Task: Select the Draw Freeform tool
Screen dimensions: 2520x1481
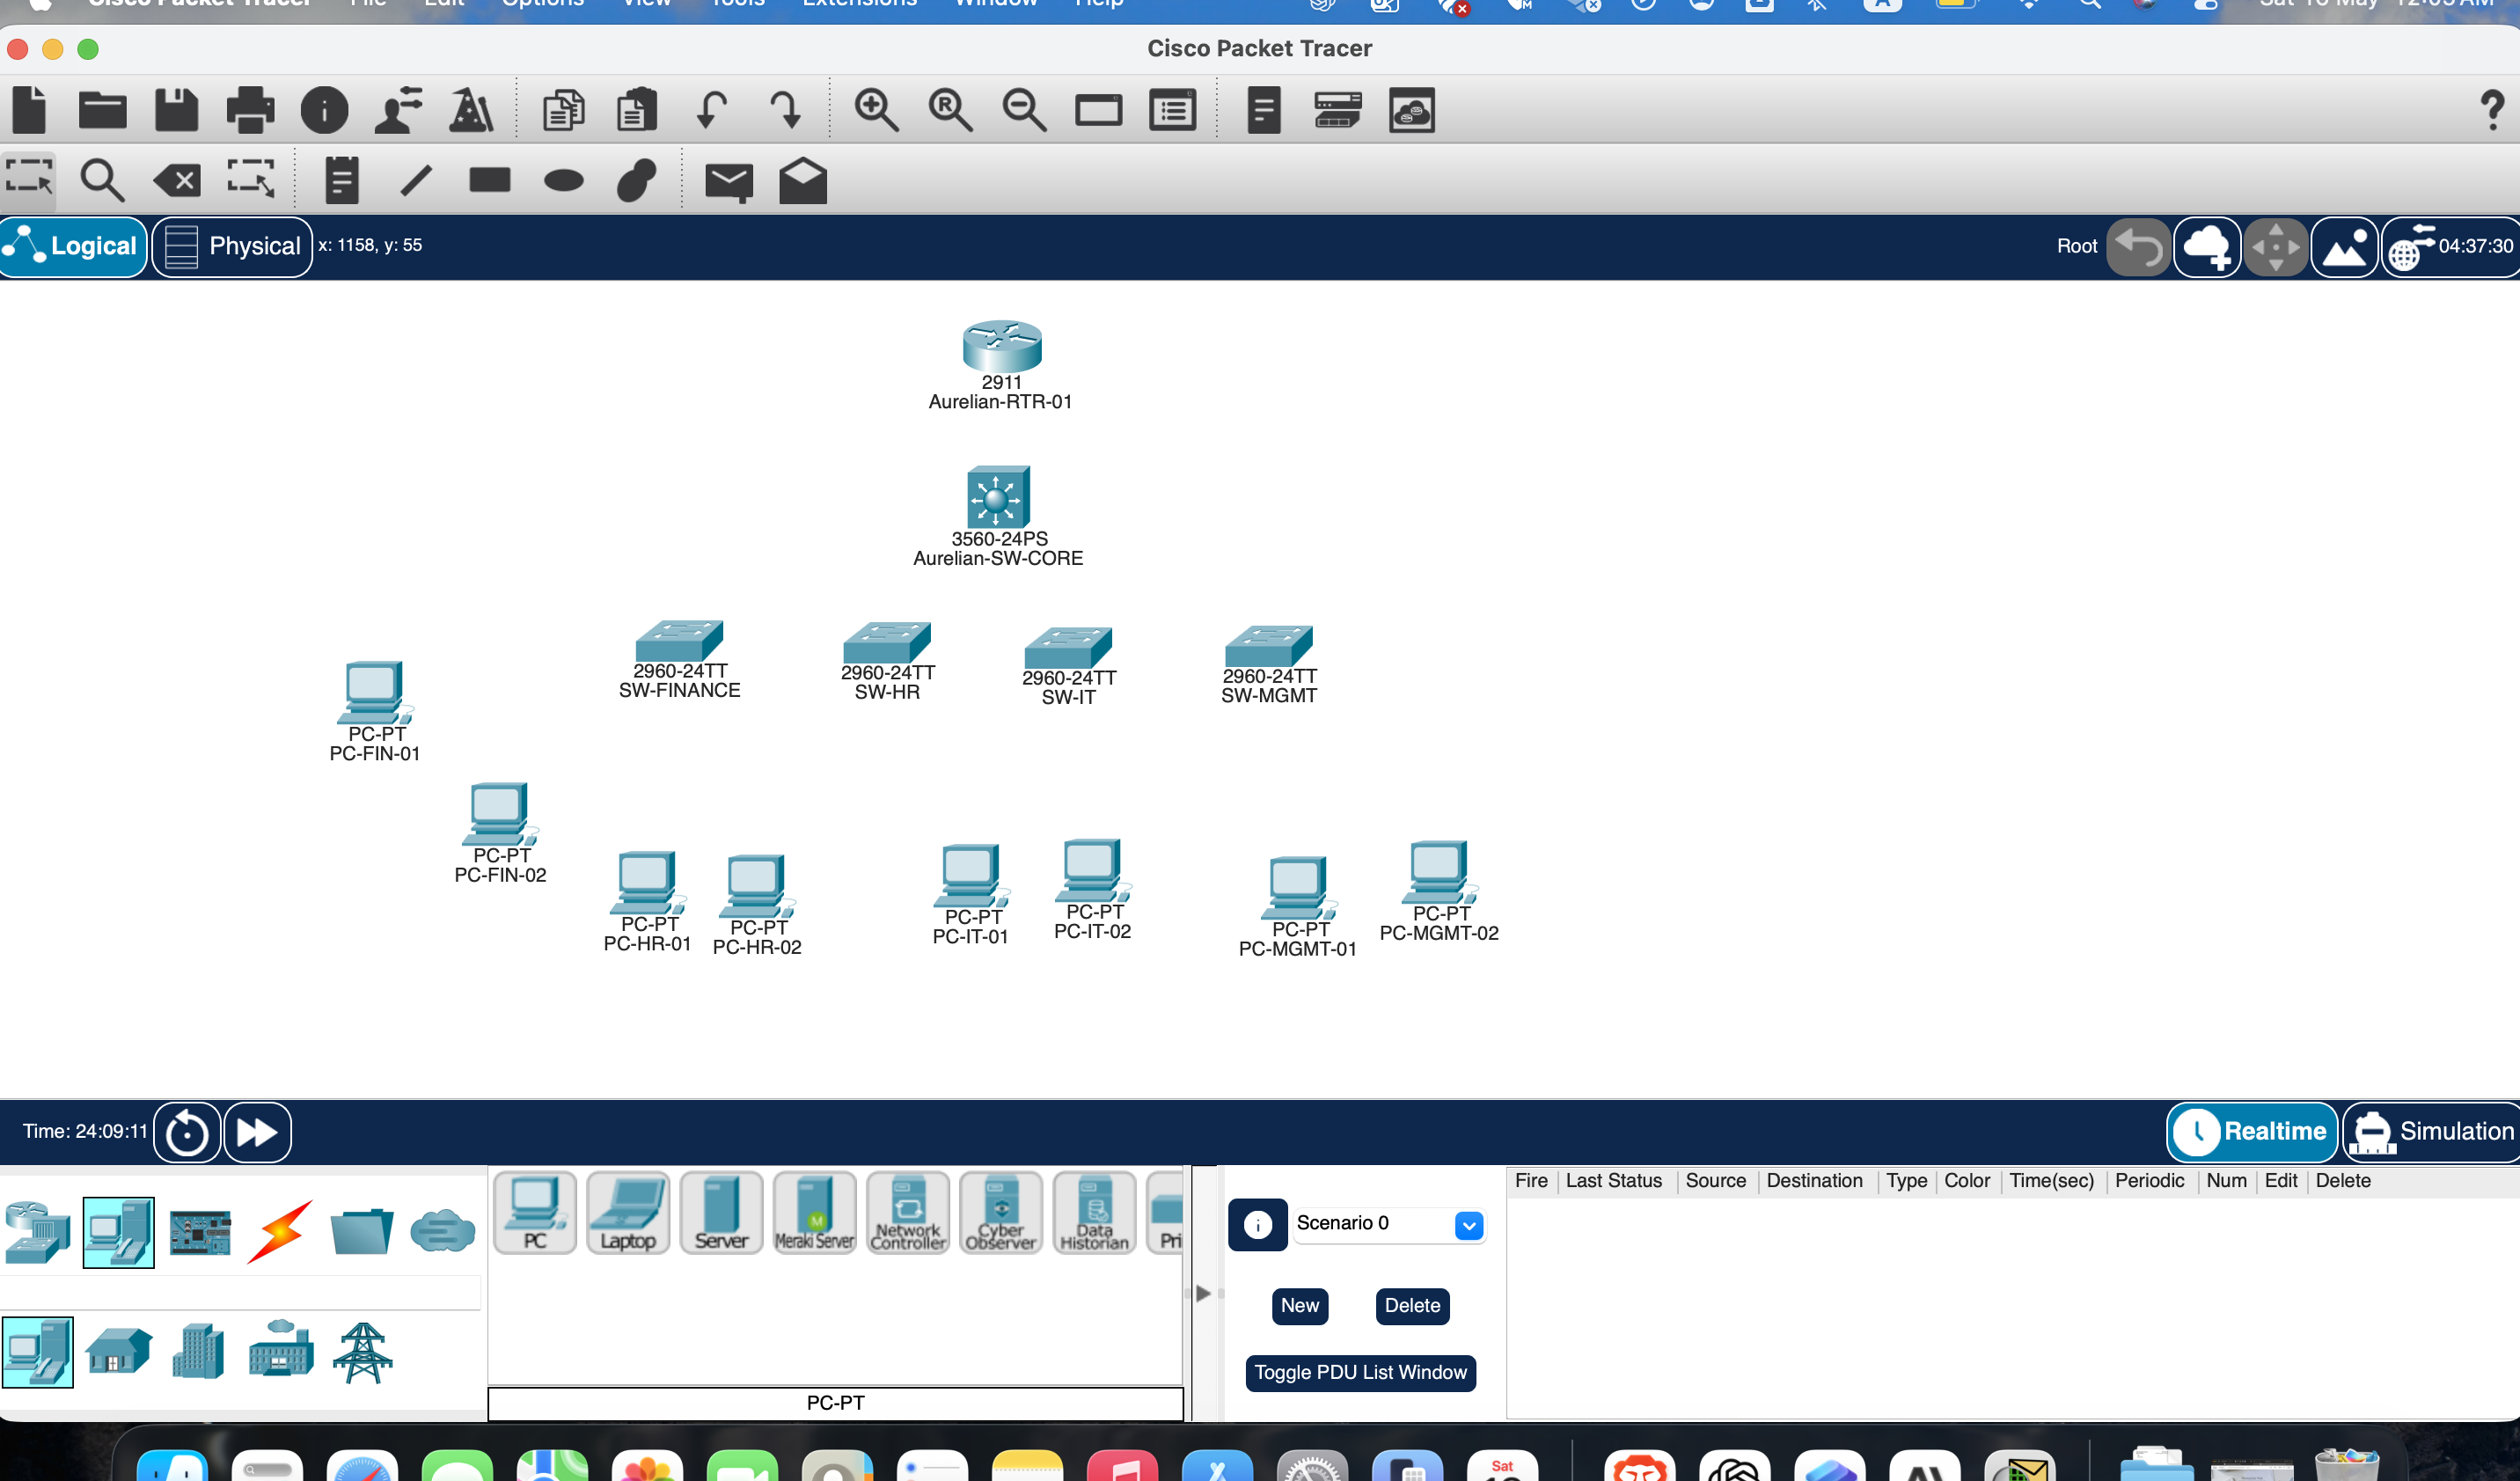Action: coord(637,180)
